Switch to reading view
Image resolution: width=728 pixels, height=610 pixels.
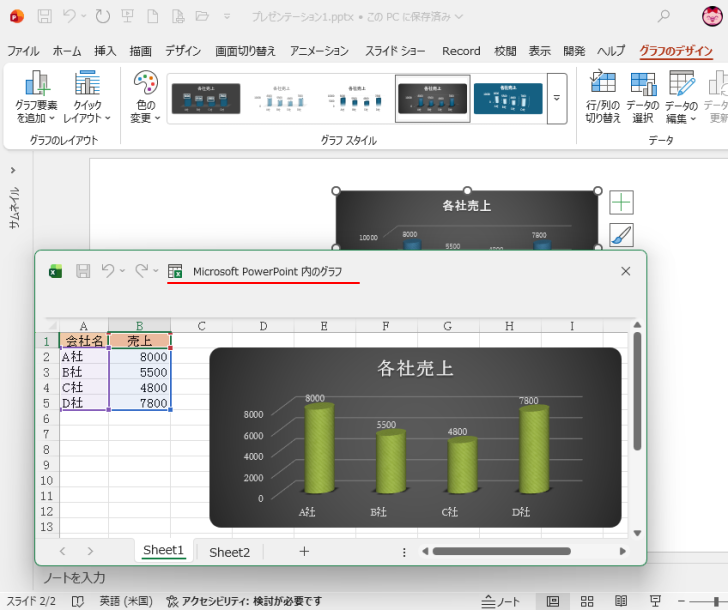click(x=621, y=602)
